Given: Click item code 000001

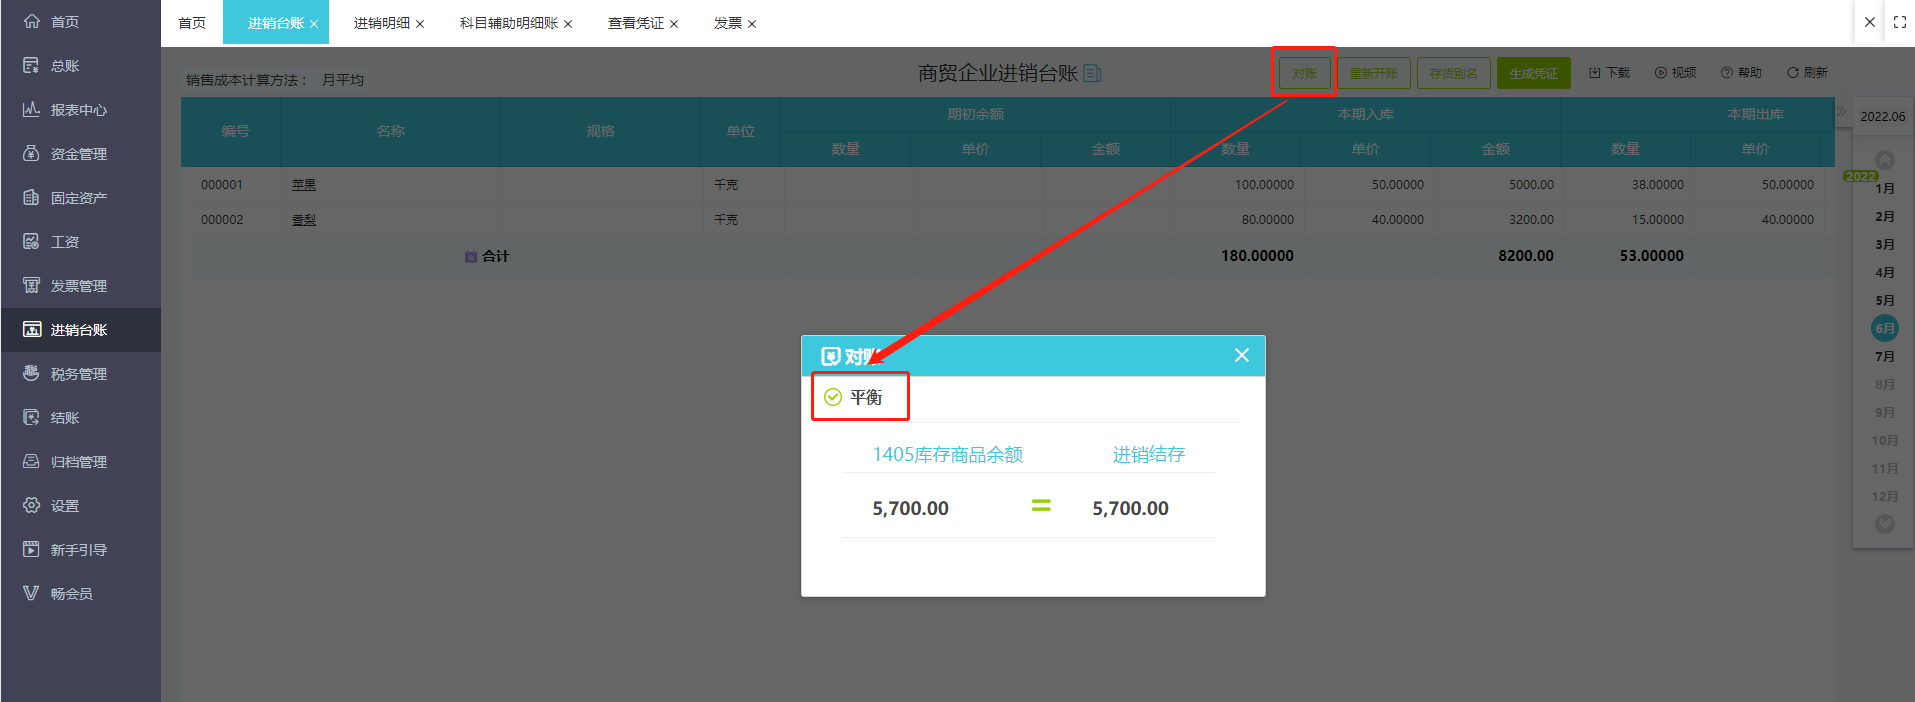Looking at the screenshot, I should coord(222,185).
